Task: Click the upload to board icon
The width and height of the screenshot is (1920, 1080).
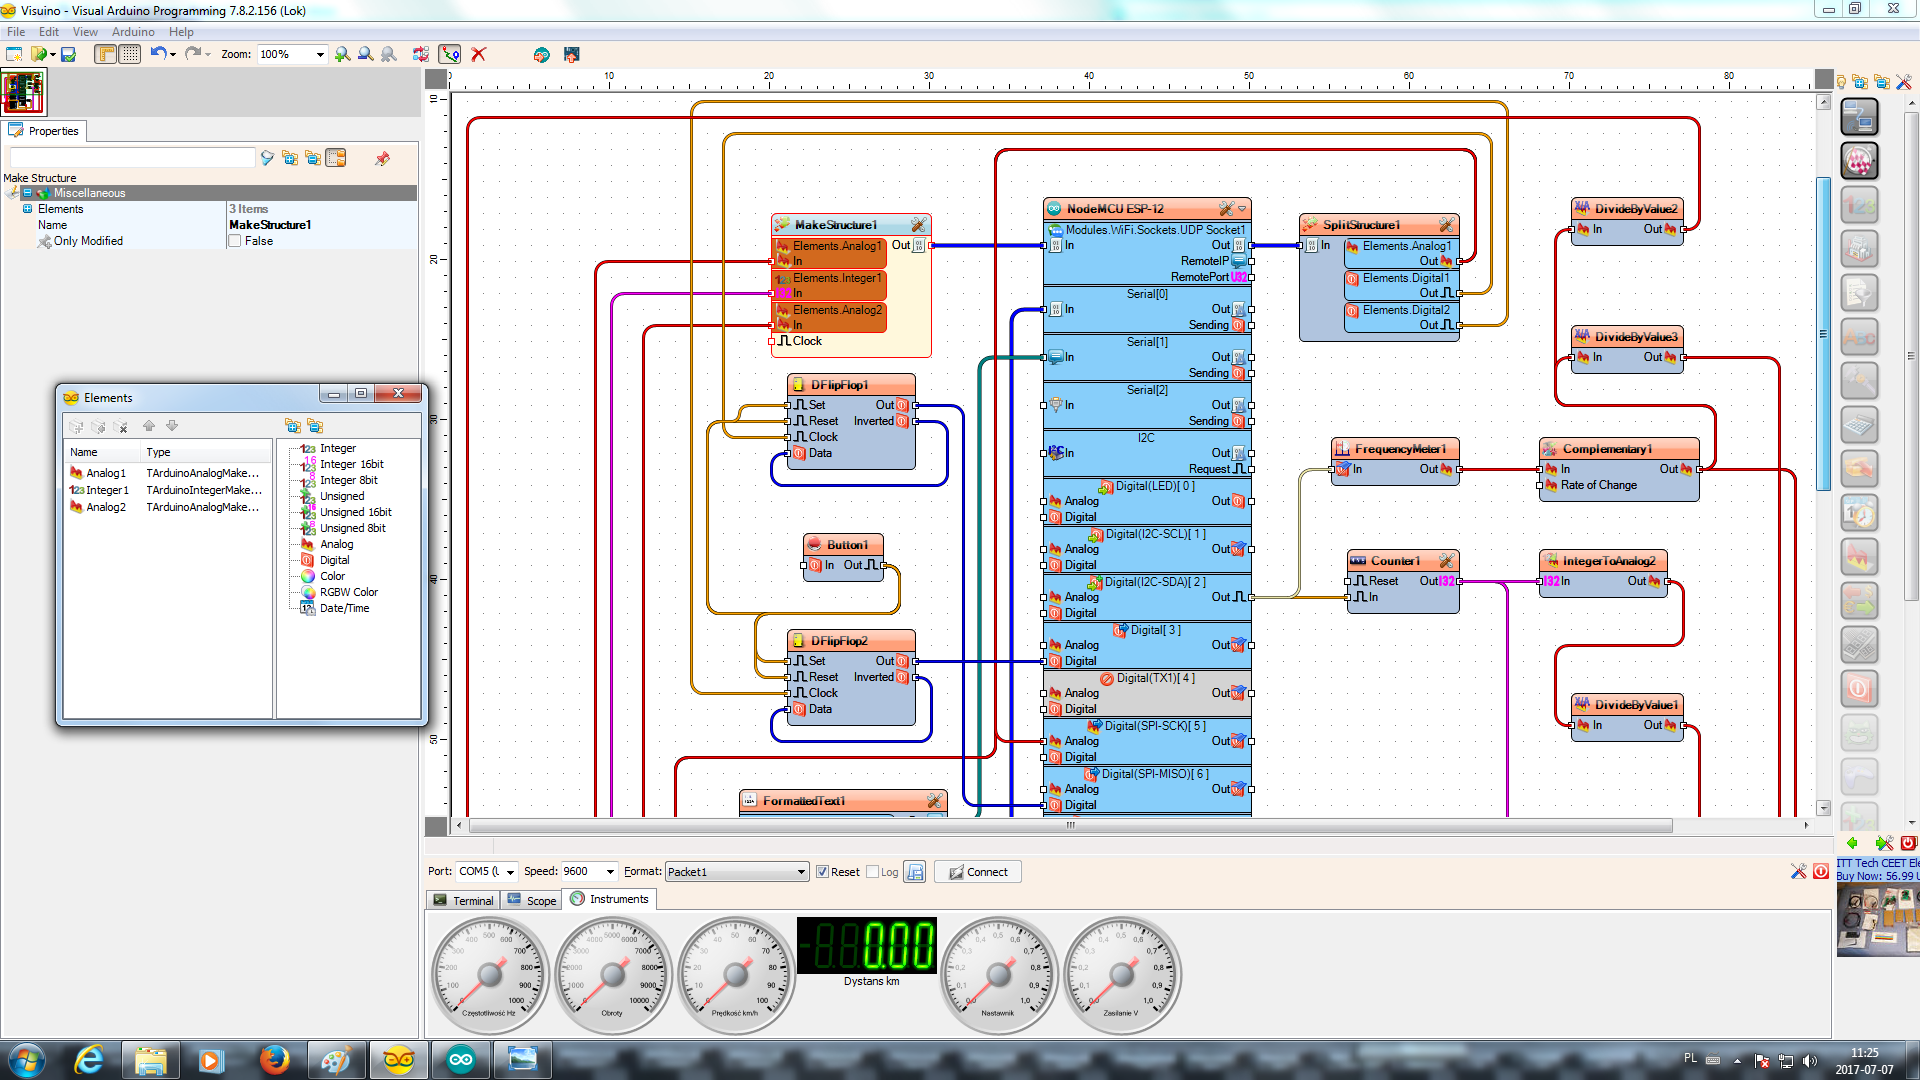Action: [572, 54]
